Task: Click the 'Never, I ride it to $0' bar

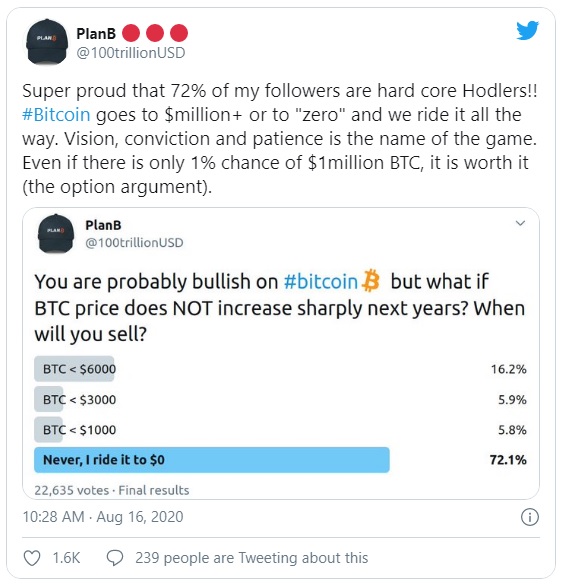Action: 212,460
